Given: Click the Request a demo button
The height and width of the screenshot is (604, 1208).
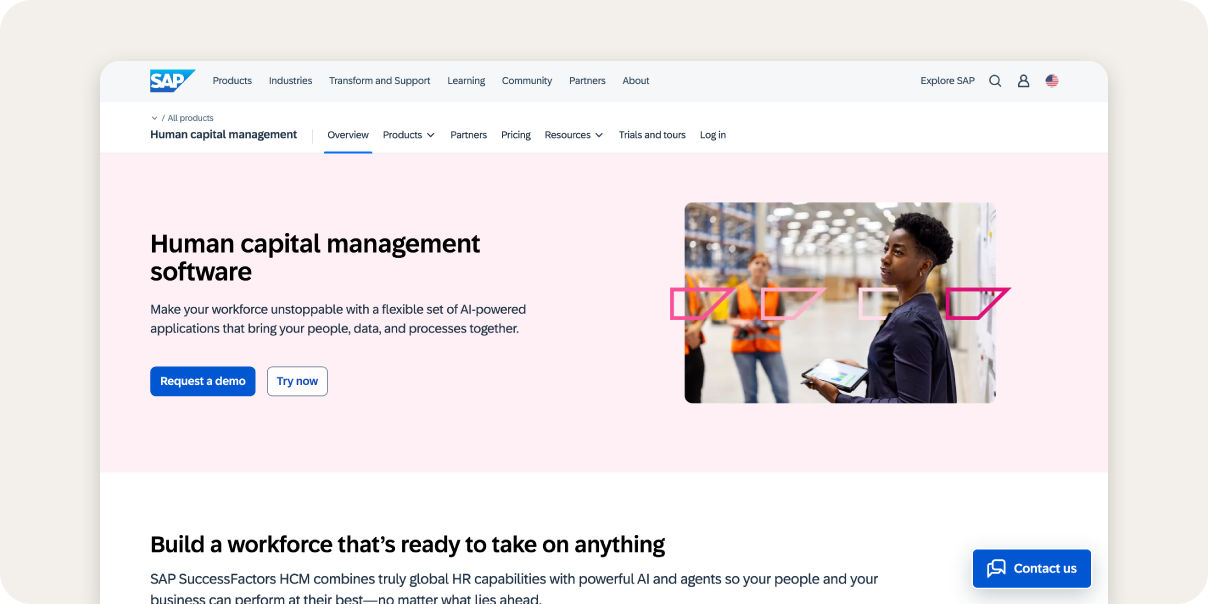Looking at the screenshot, I should 202,381.
